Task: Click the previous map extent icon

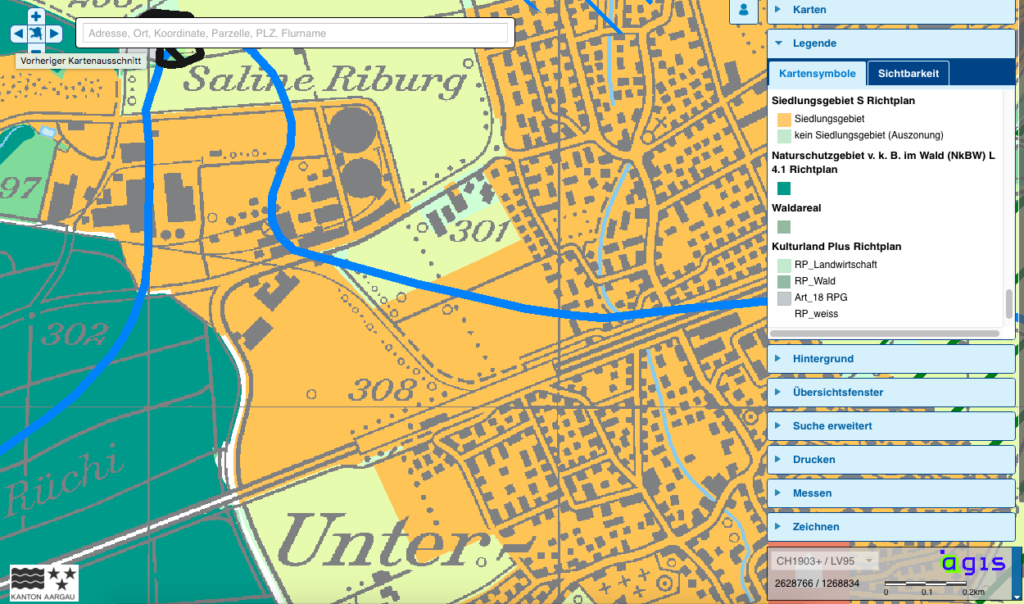Action: pos(36,34)
